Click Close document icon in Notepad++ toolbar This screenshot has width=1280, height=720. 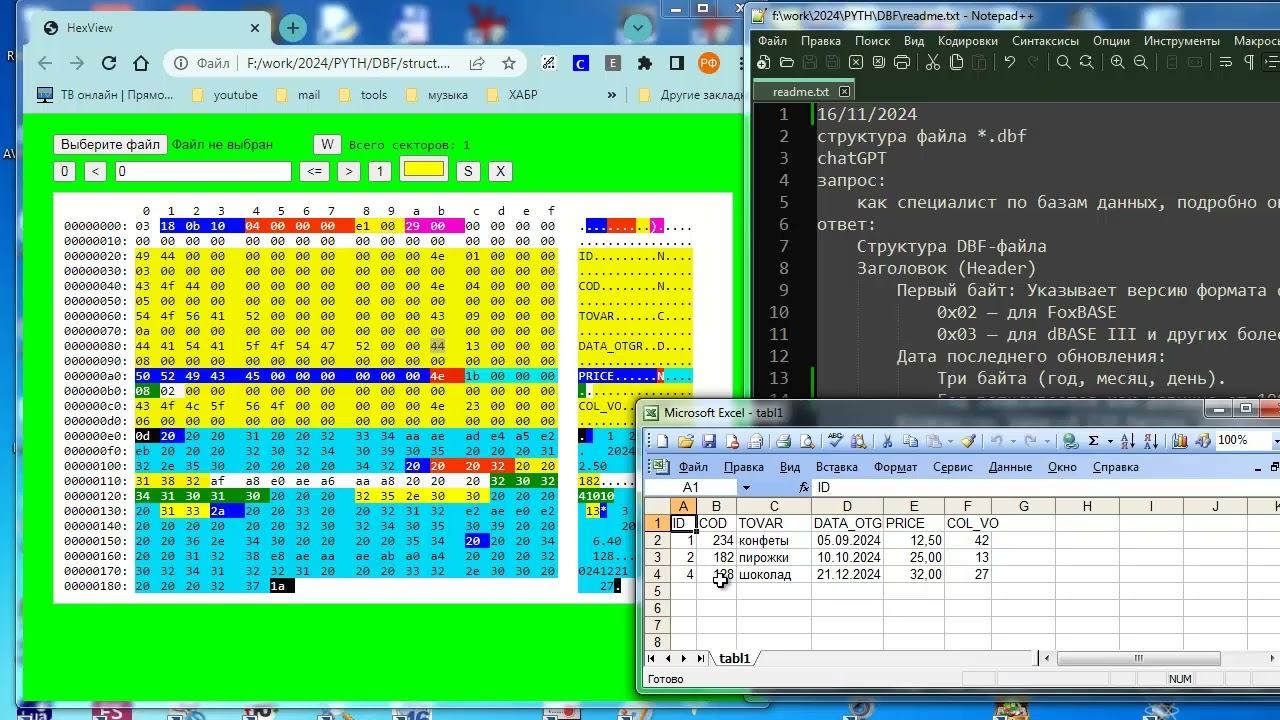[x=856, y=62]
